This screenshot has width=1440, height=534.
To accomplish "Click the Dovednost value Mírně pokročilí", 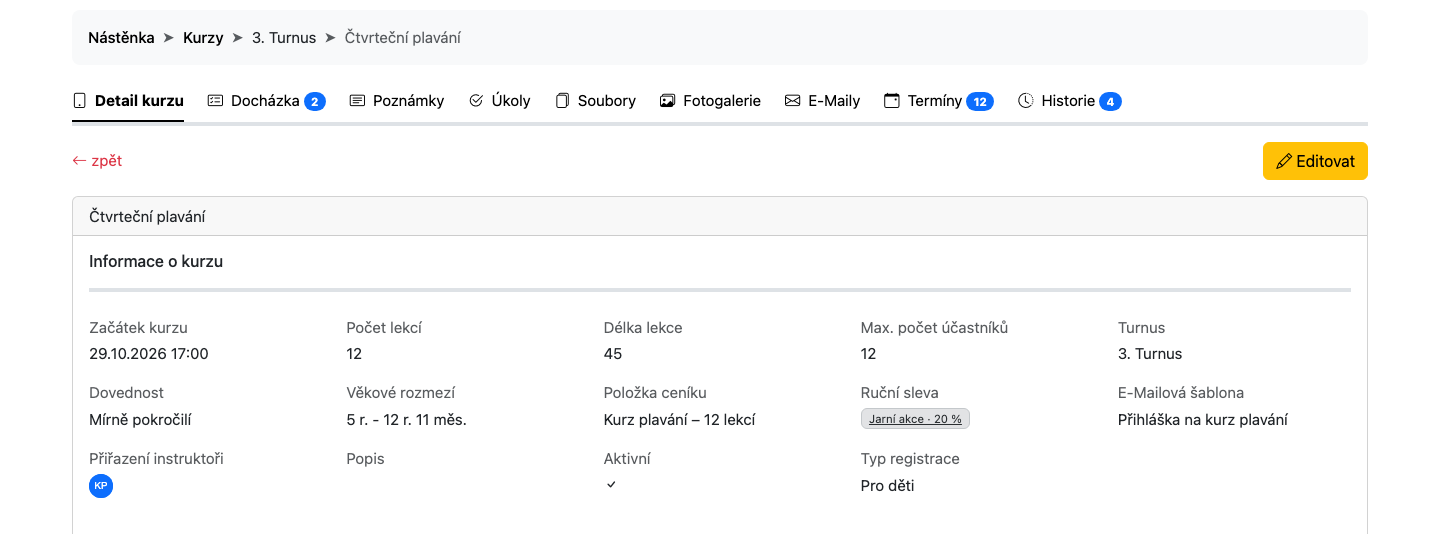I will pyautogui.click(x=139, y=420).
